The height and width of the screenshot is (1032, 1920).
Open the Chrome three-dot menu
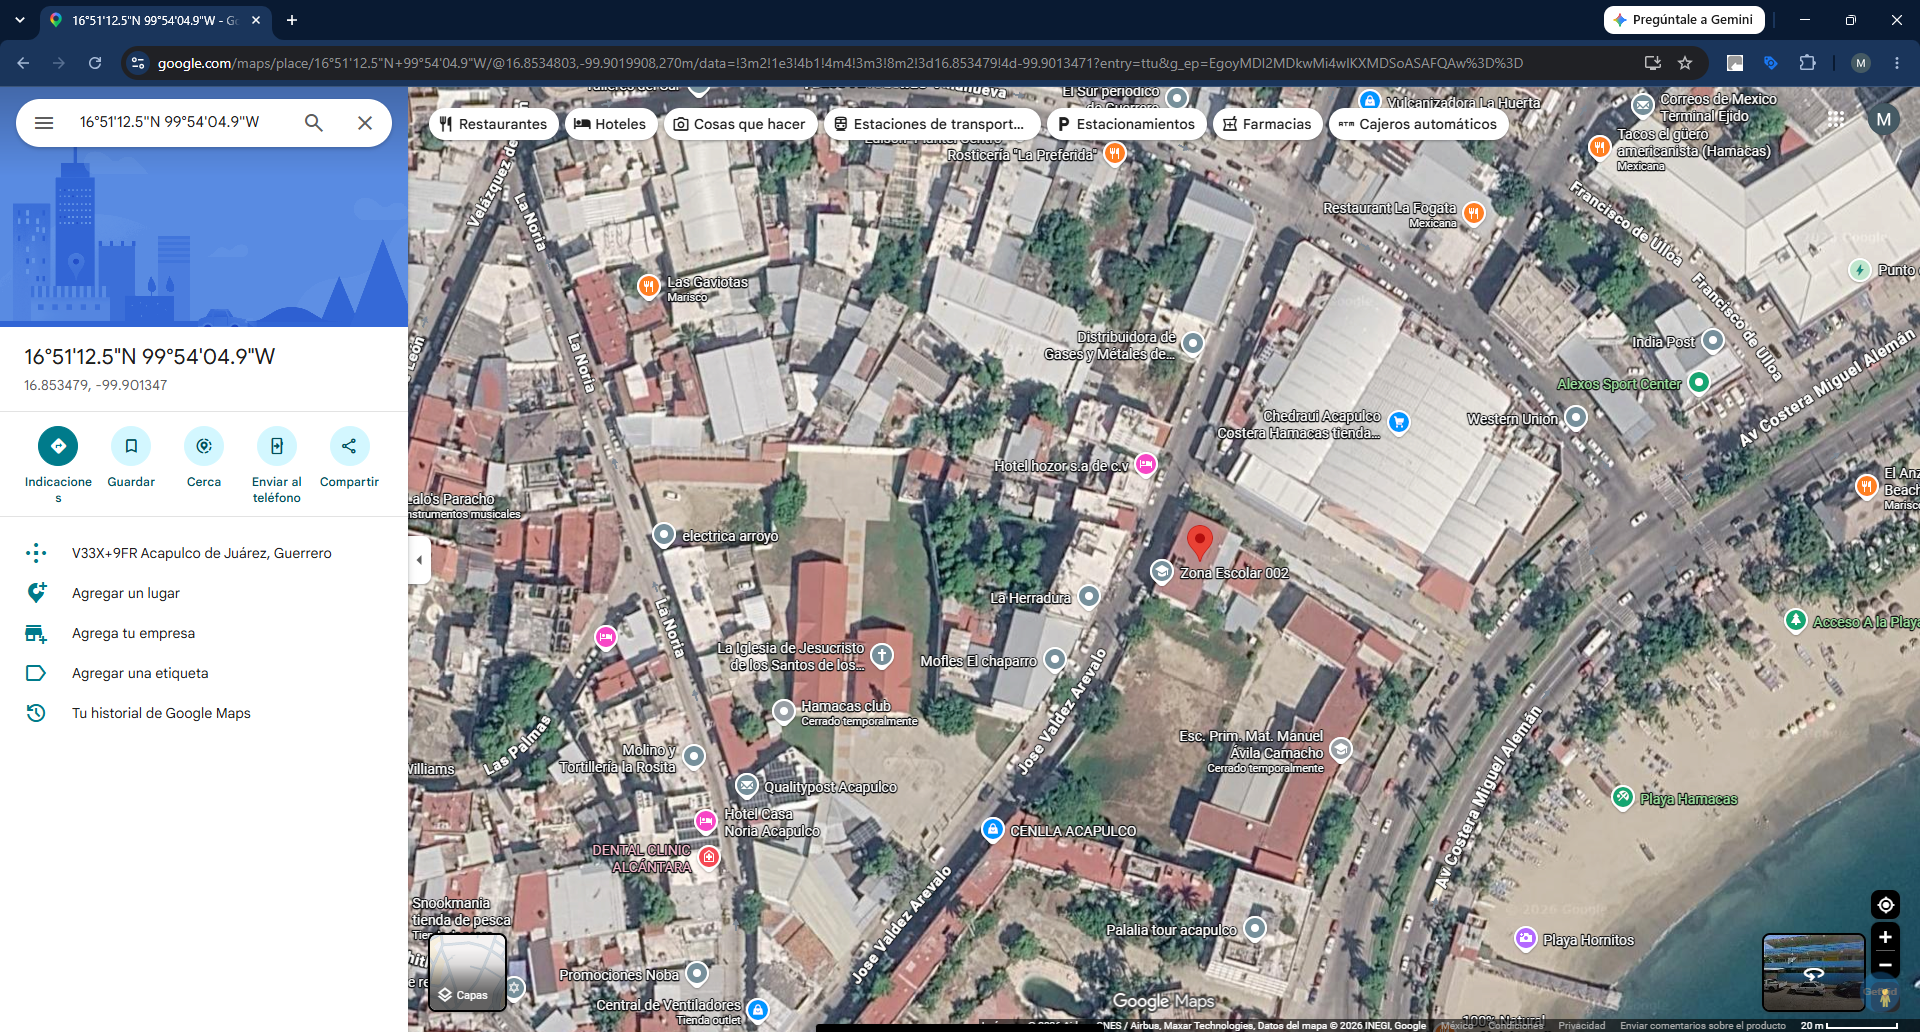1897,63
